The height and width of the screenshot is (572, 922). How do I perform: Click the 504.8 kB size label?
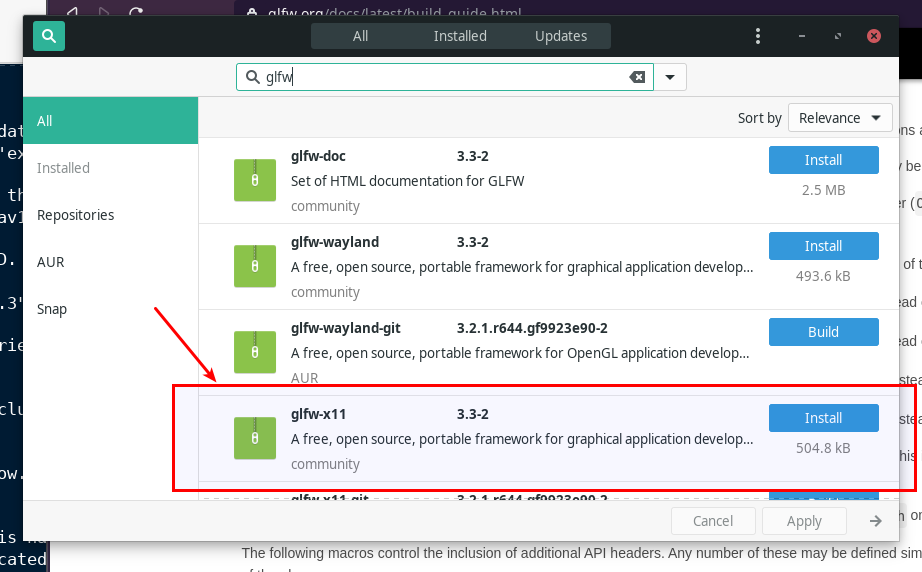click(823, 448)
